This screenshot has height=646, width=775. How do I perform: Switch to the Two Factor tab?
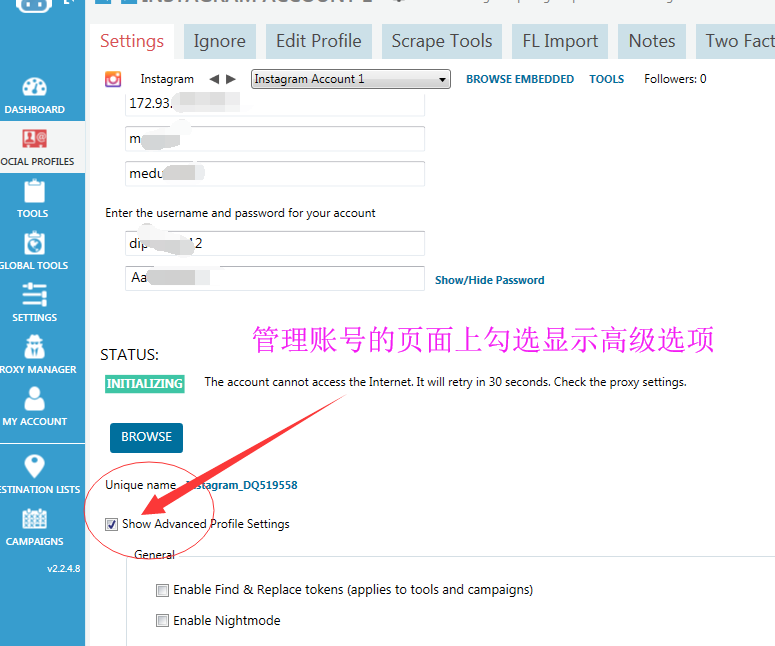735,41
